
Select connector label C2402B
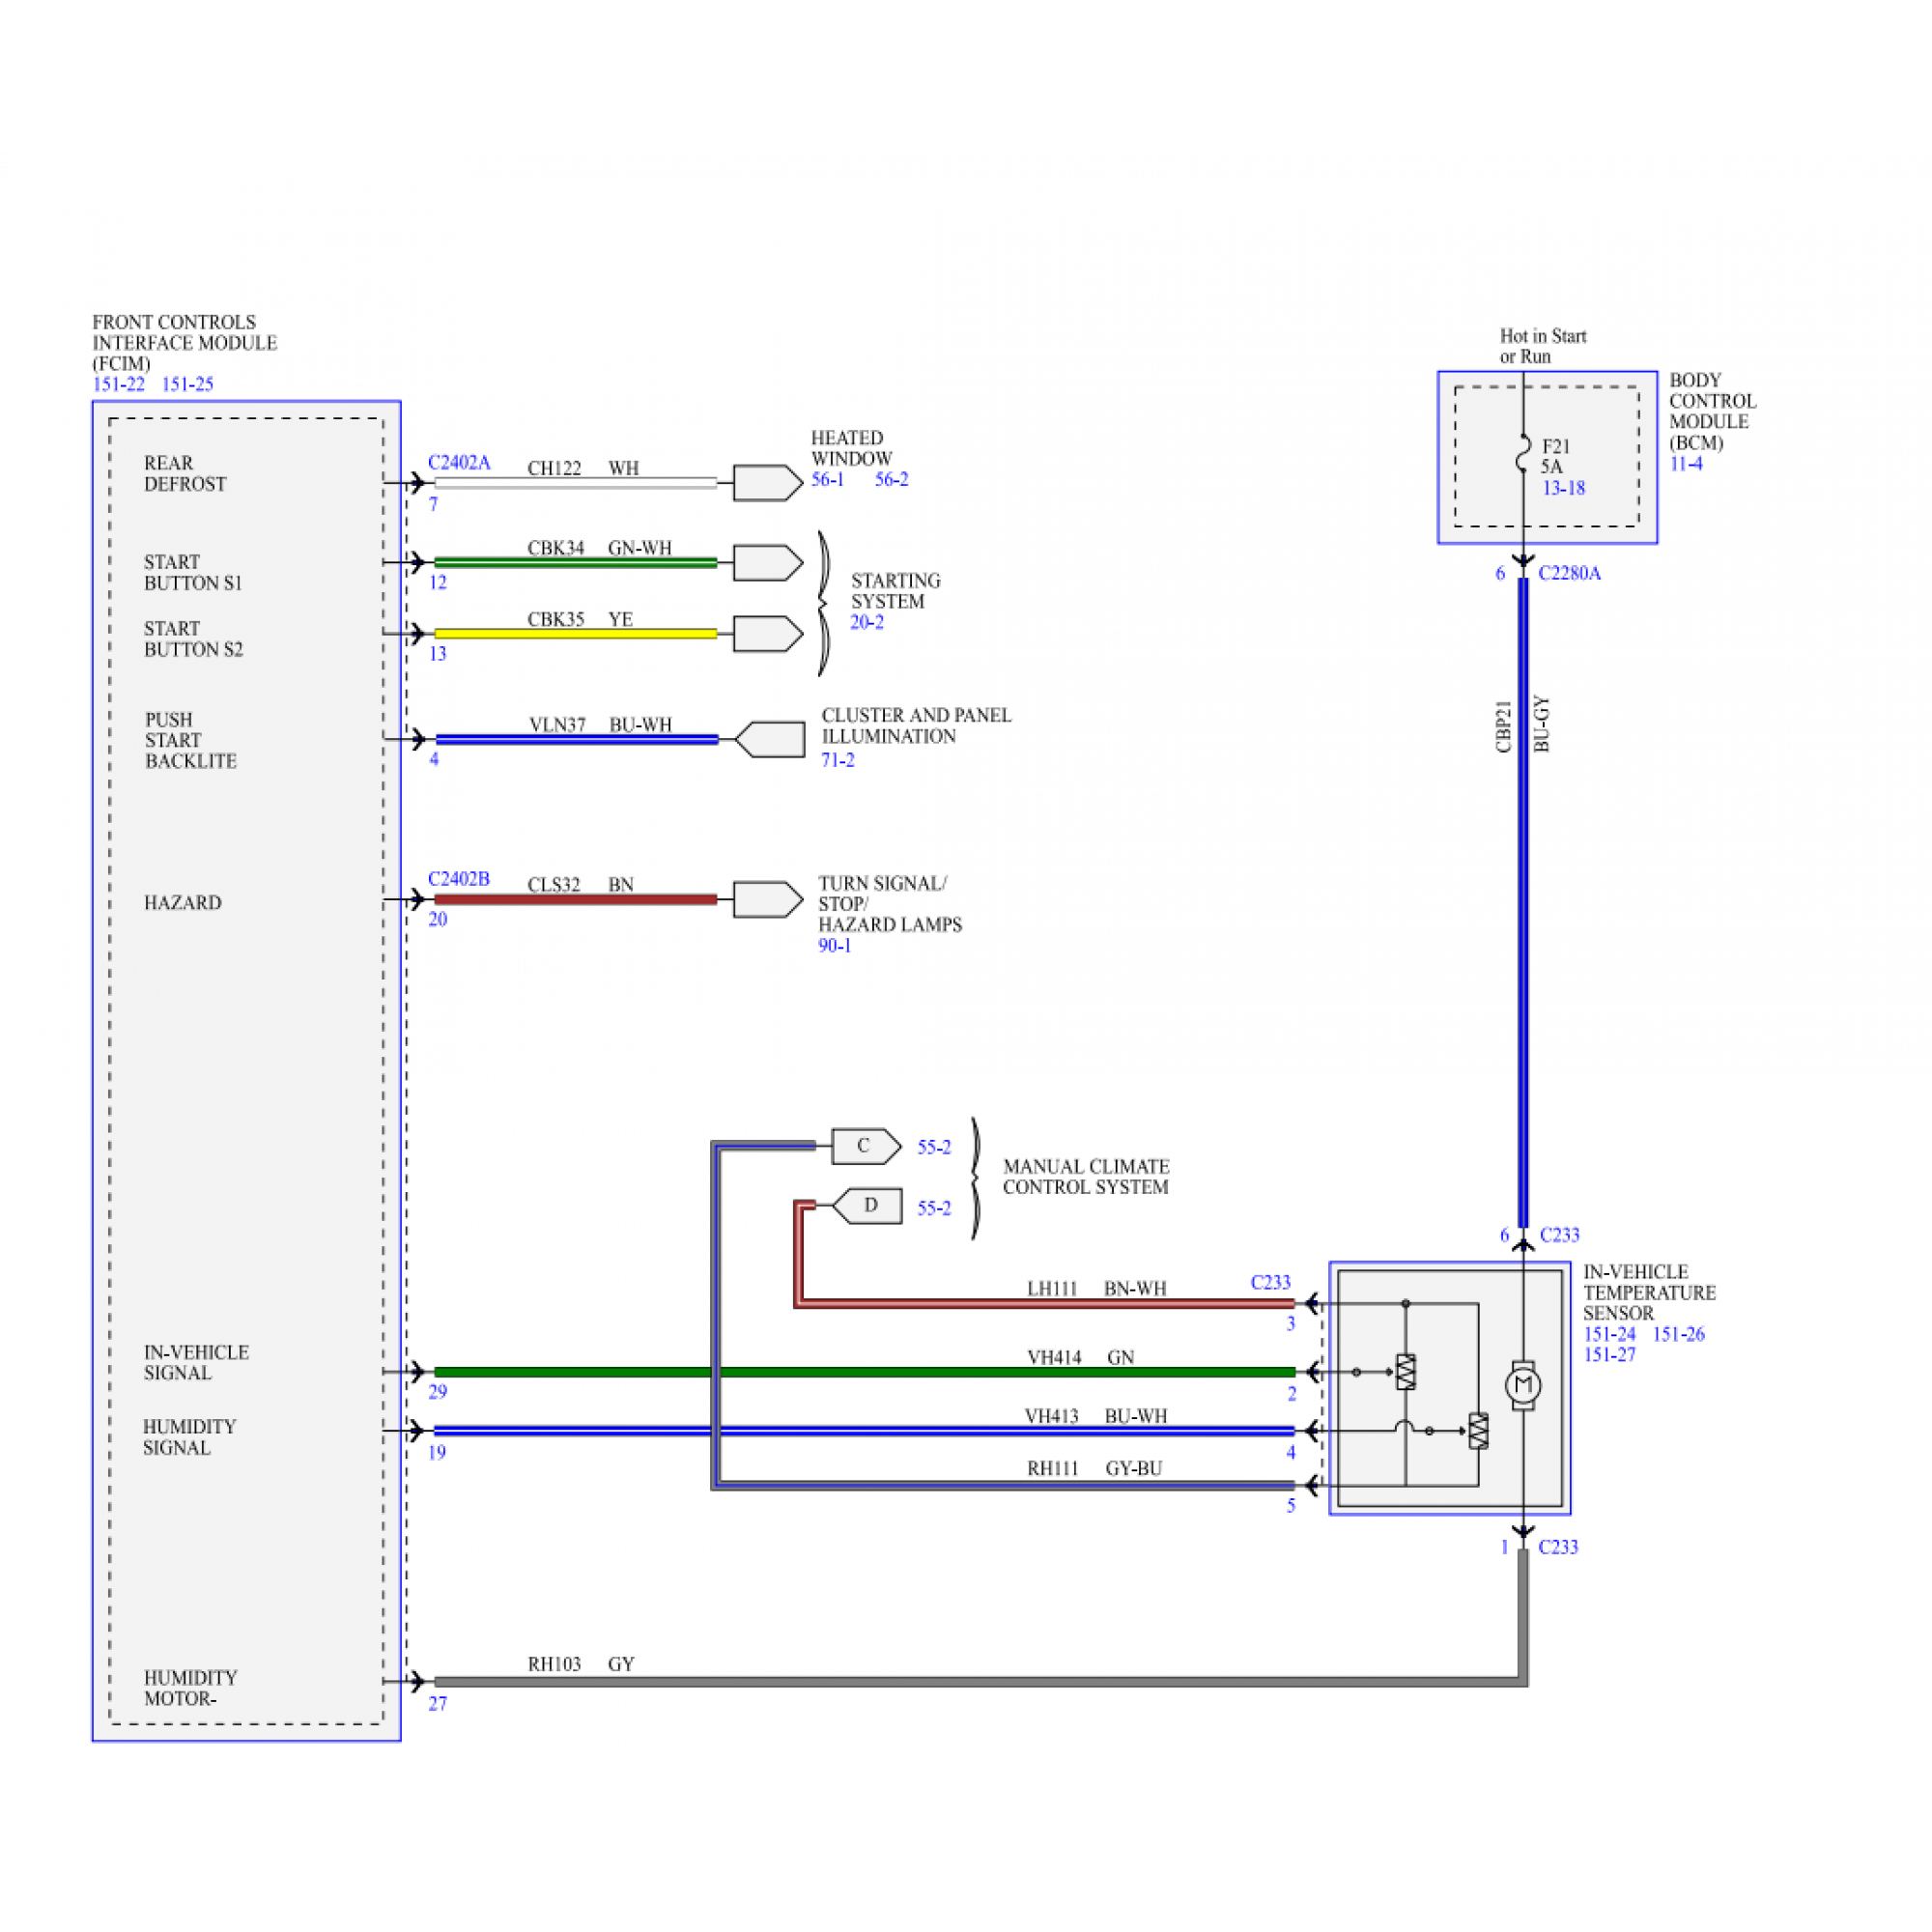click(x=459, y=878)
